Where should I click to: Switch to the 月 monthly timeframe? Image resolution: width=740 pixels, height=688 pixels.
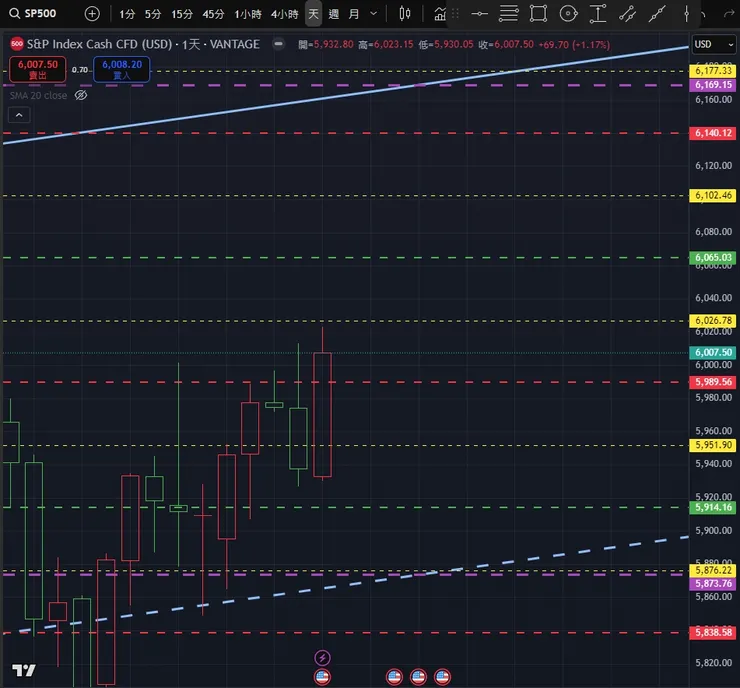click(354, 14)
